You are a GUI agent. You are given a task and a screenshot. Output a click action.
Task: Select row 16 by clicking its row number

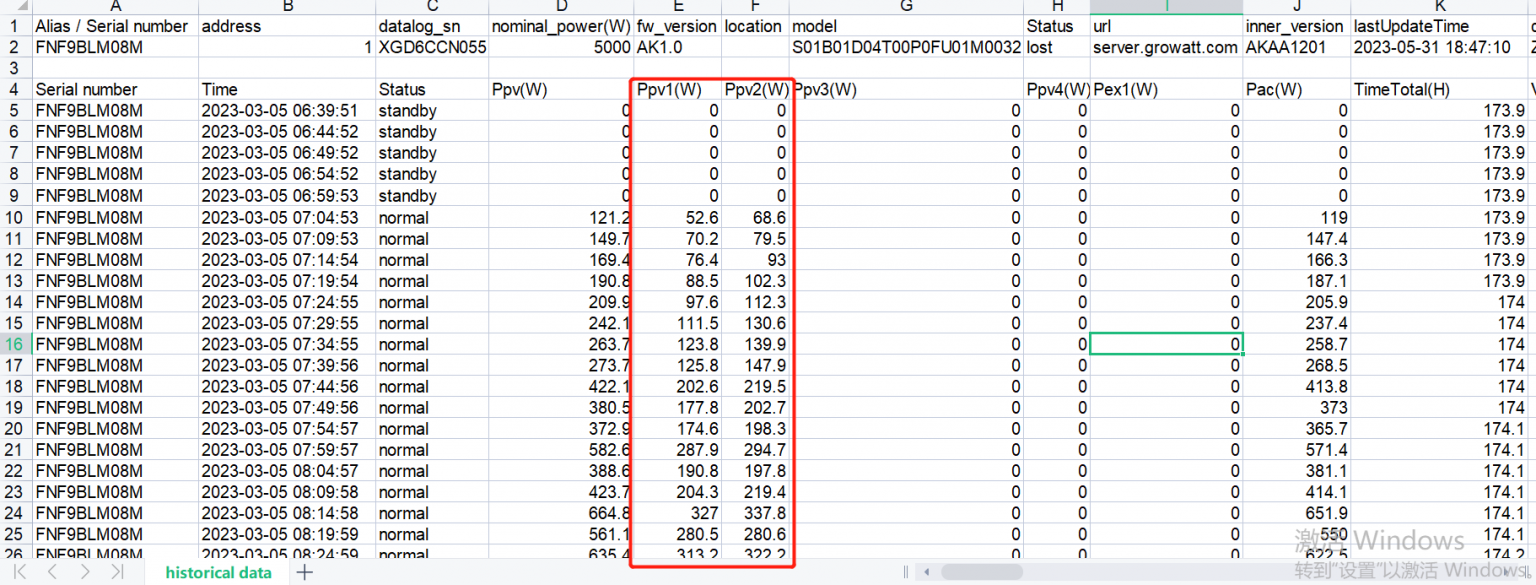click(16, 343)
